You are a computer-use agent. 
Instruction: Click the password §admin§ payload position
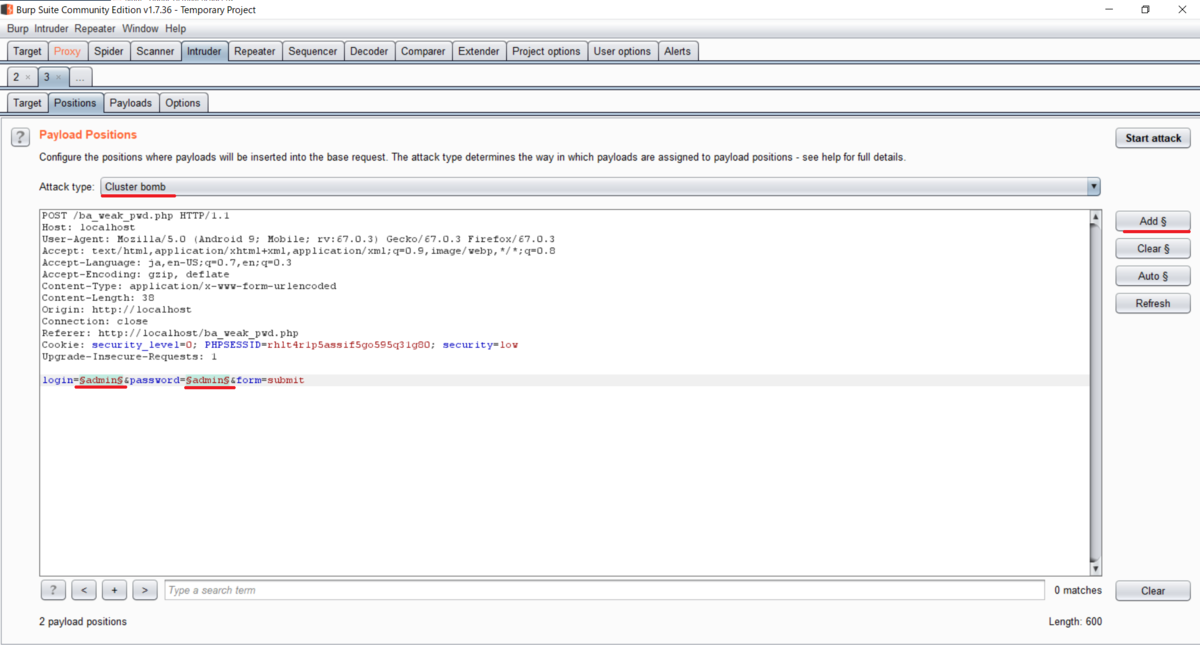click(x=208, y=380)
